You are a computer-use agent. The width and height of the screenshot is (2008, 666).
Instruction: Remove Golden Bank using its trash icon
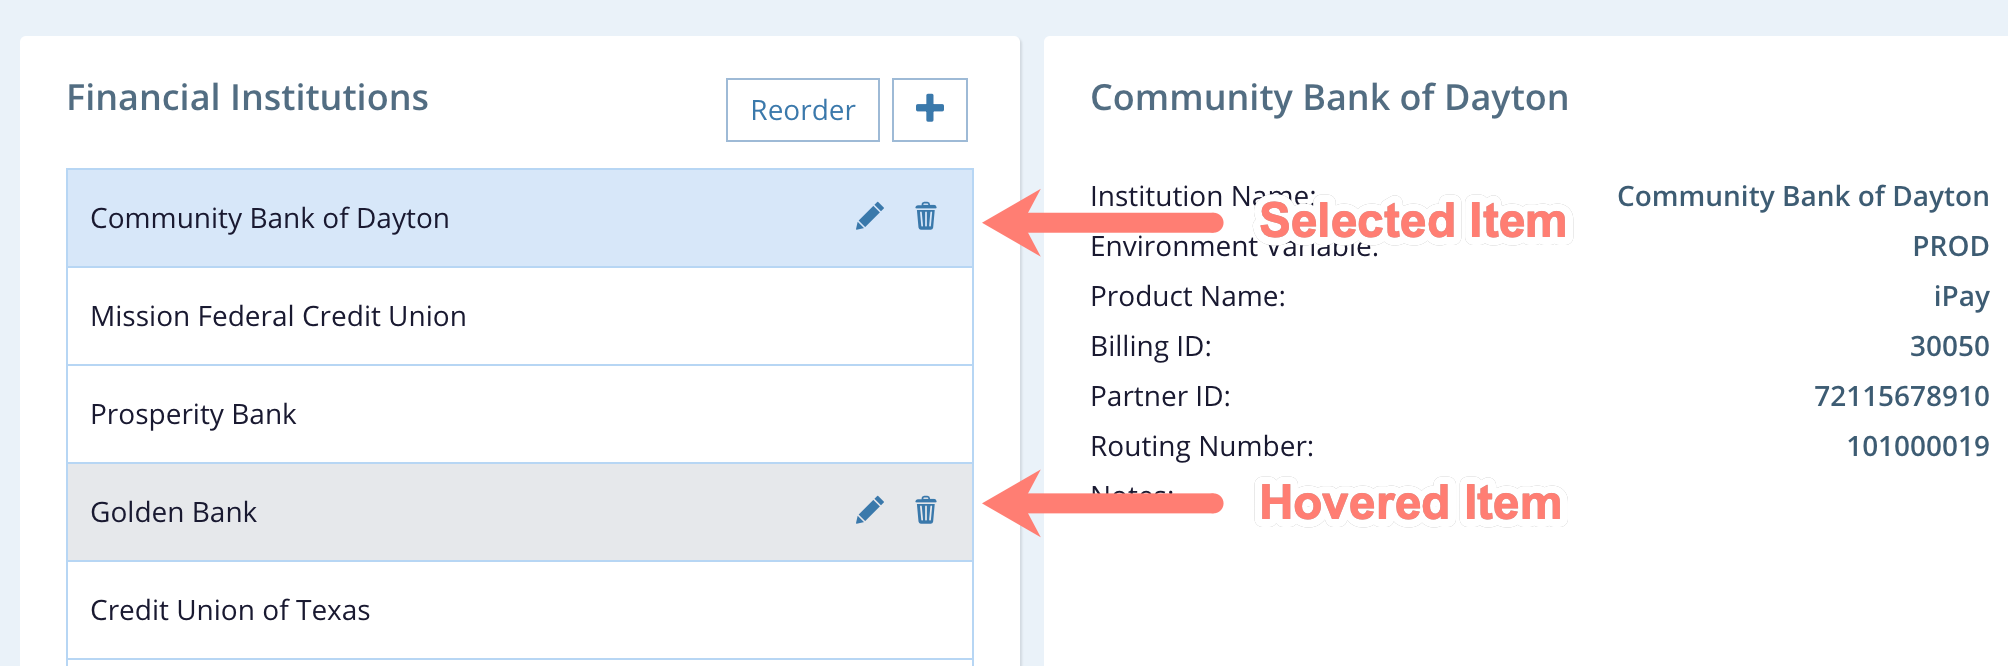click(x=926, y=511)
